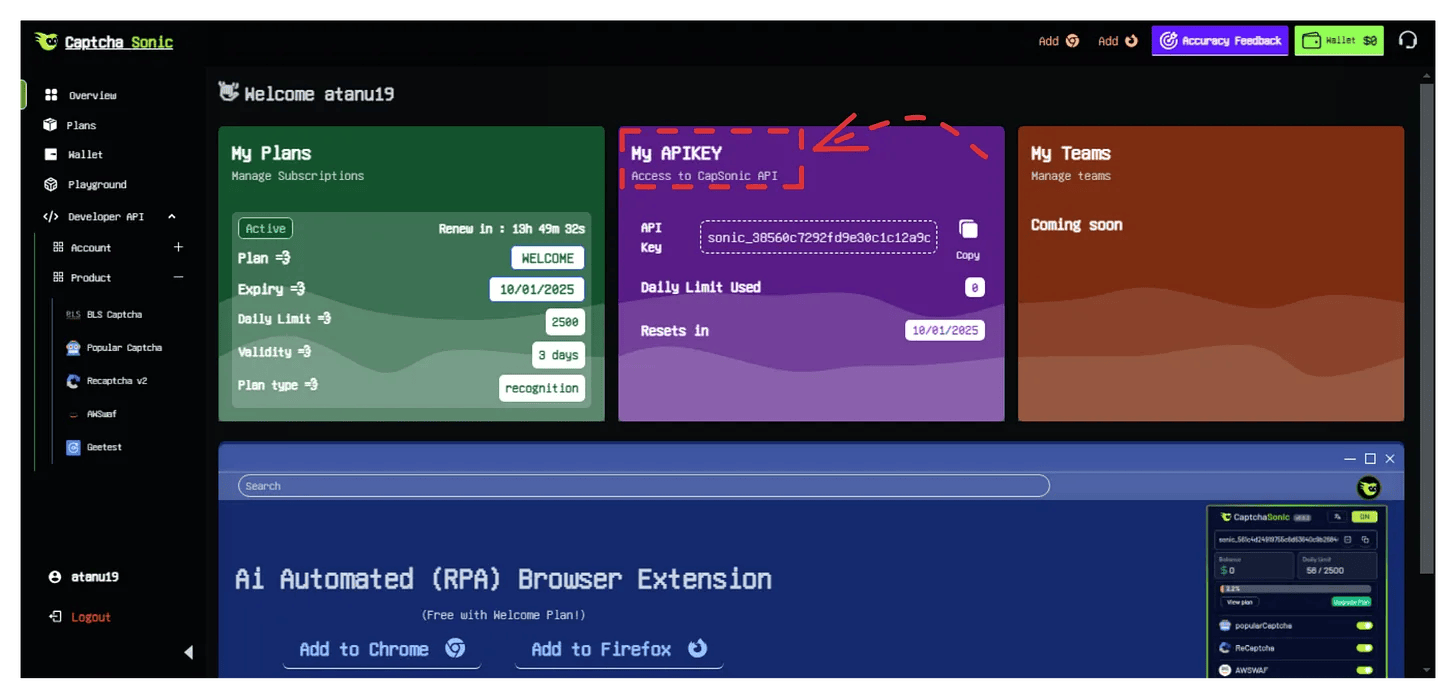
Task: Go to Plans in sidebar
Action: click(81, 125)
